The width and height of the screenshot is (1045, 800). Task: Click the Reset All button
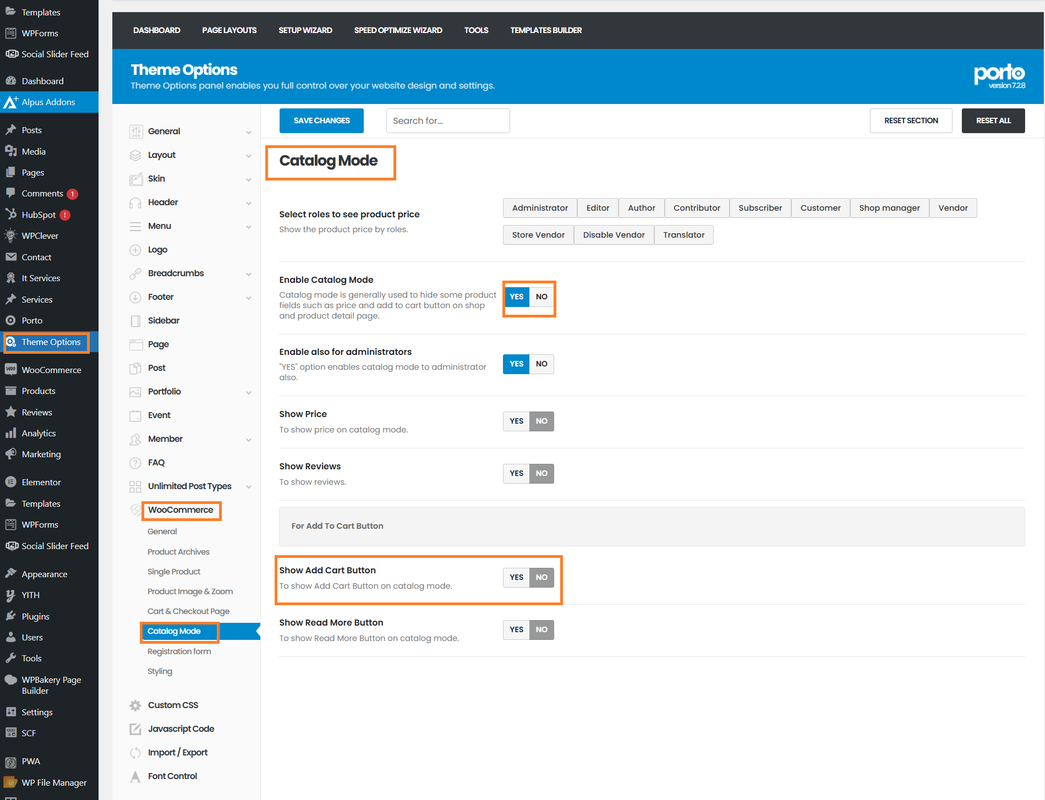[x=993, y=121]
